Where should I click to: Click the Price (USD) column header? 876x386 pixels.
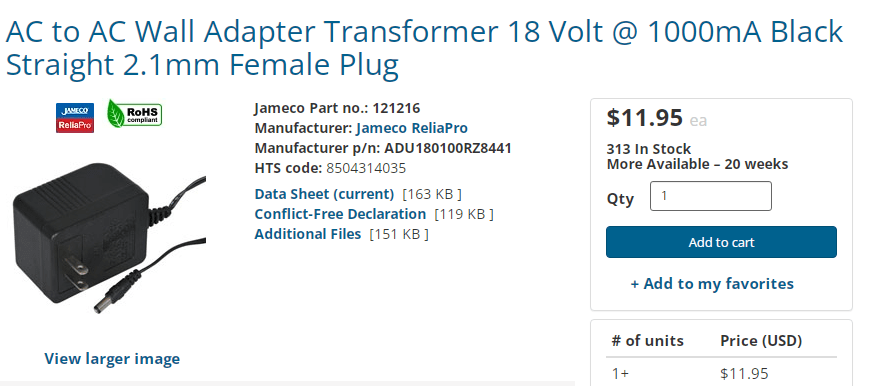pos(761,340)
